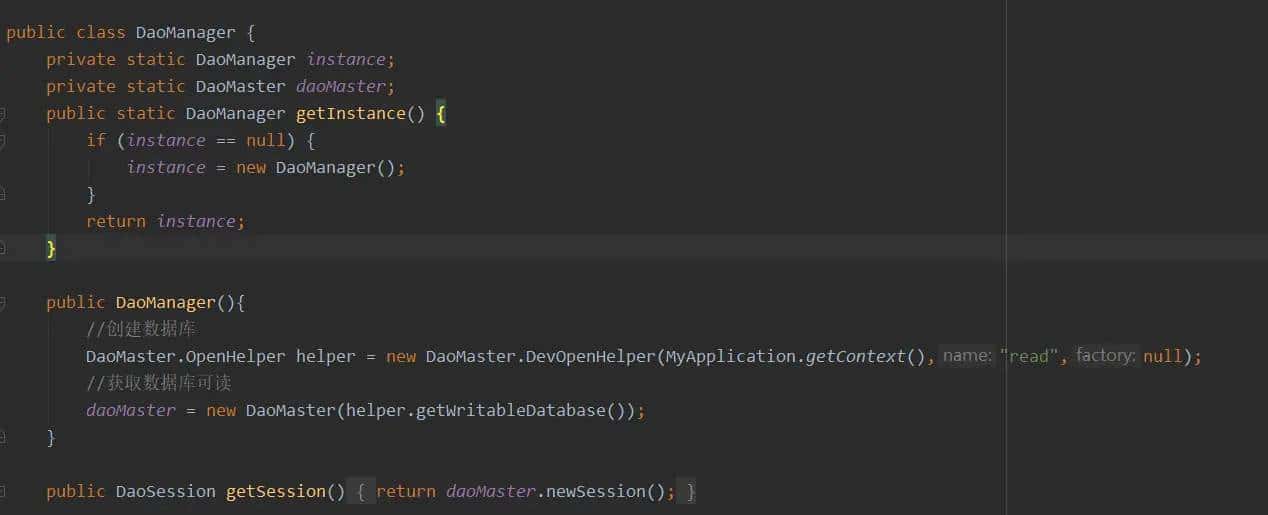1268x515 pixels.
Task: Click the 'return' keyword before instance
Action: pos(116,221)
